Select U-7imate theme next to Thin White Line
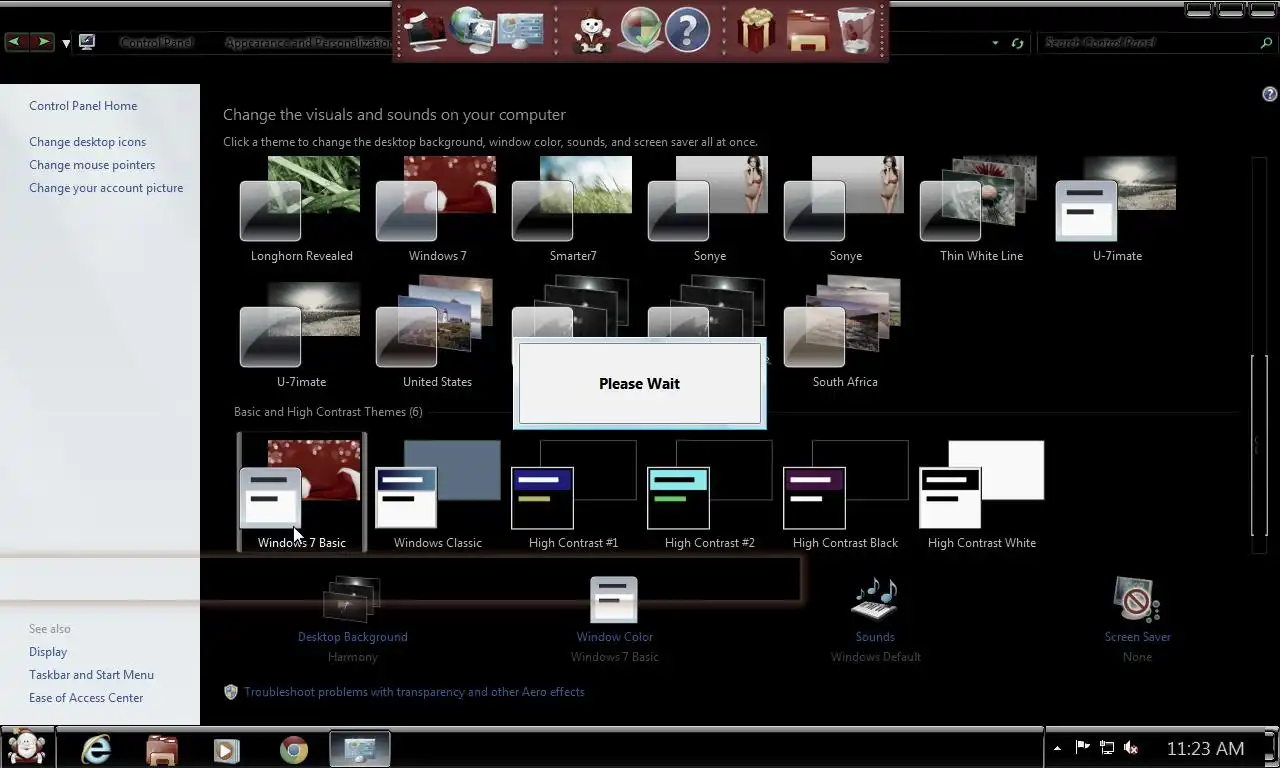Viewport: 1280px width, 768px height. (x=1117, y=209)
